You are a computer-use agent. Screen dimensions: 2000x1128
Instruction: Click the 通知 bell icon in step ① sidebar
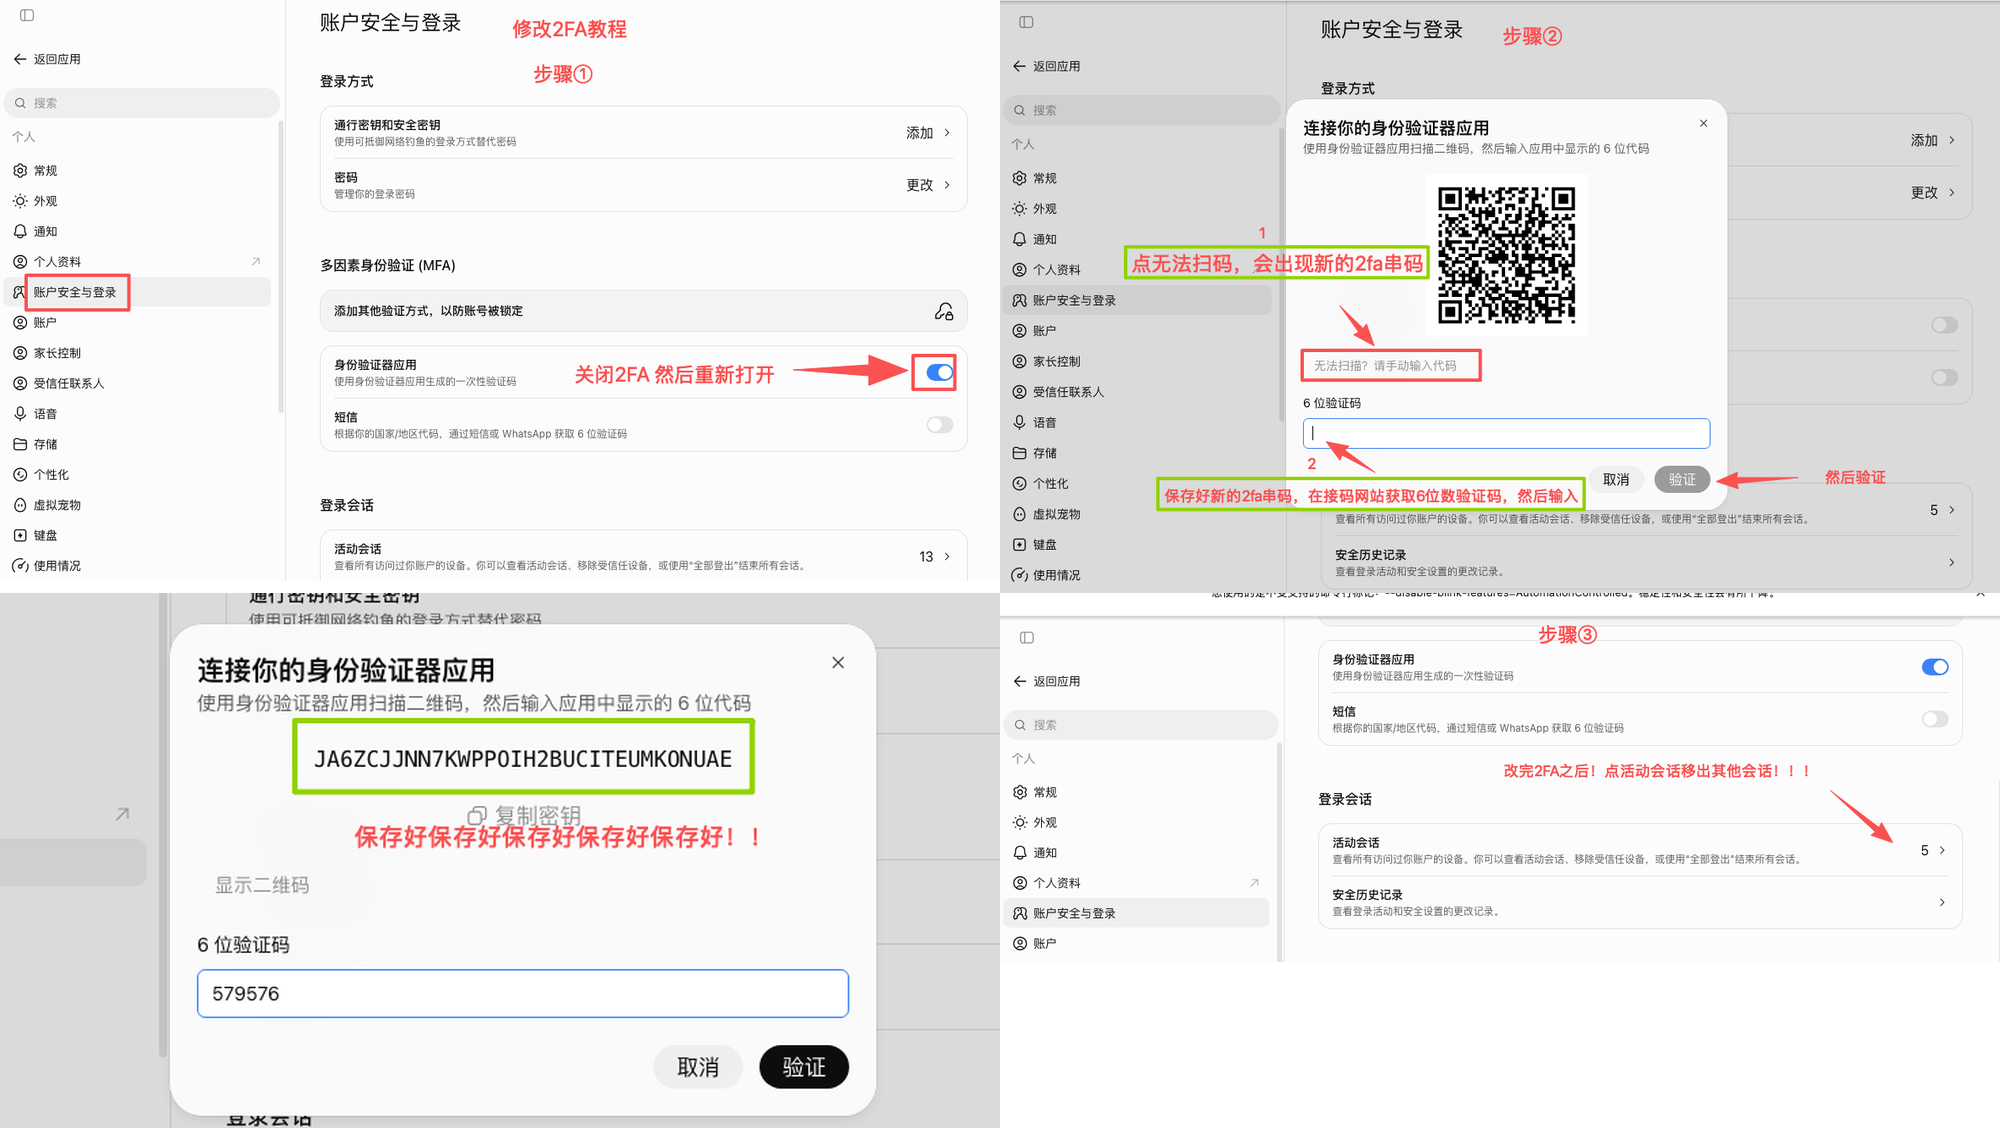click(x=20, y=231)
